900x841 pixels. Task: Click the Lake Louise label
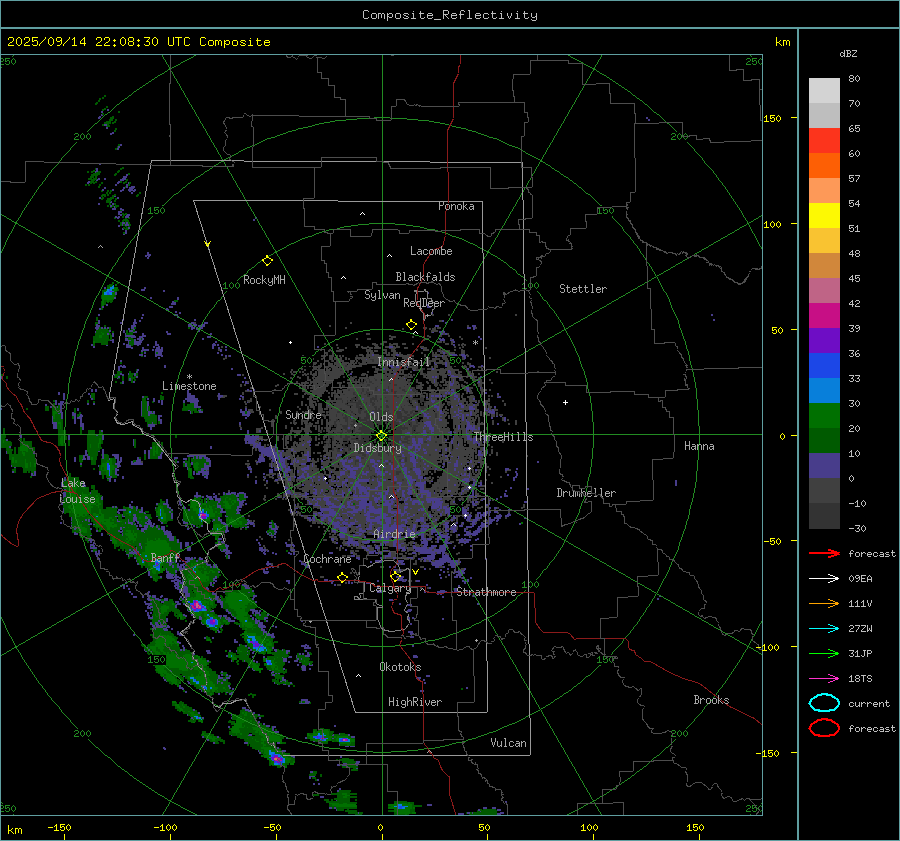click(77, 491)
